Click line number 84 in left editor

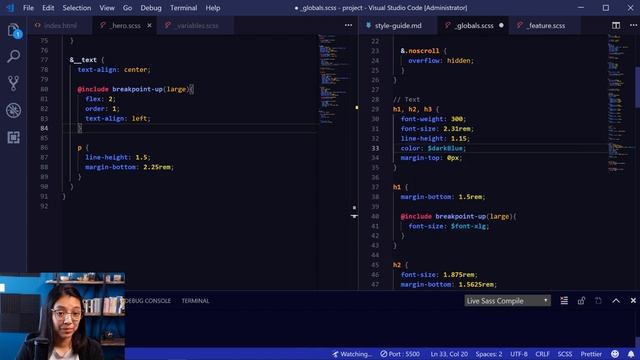click(44, 128)
